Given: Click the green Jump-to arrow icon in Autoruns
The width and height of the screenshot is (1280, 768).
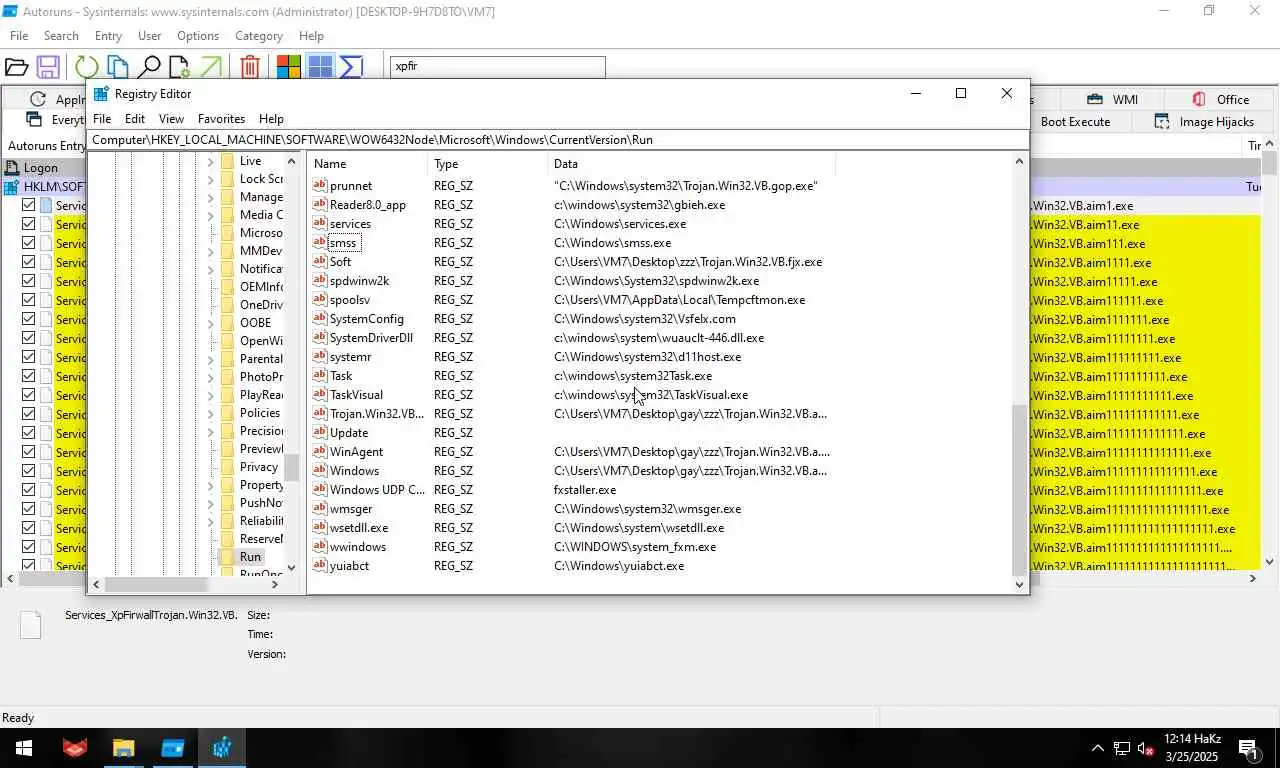Looking at the screenshot, I should coord(210,67).
